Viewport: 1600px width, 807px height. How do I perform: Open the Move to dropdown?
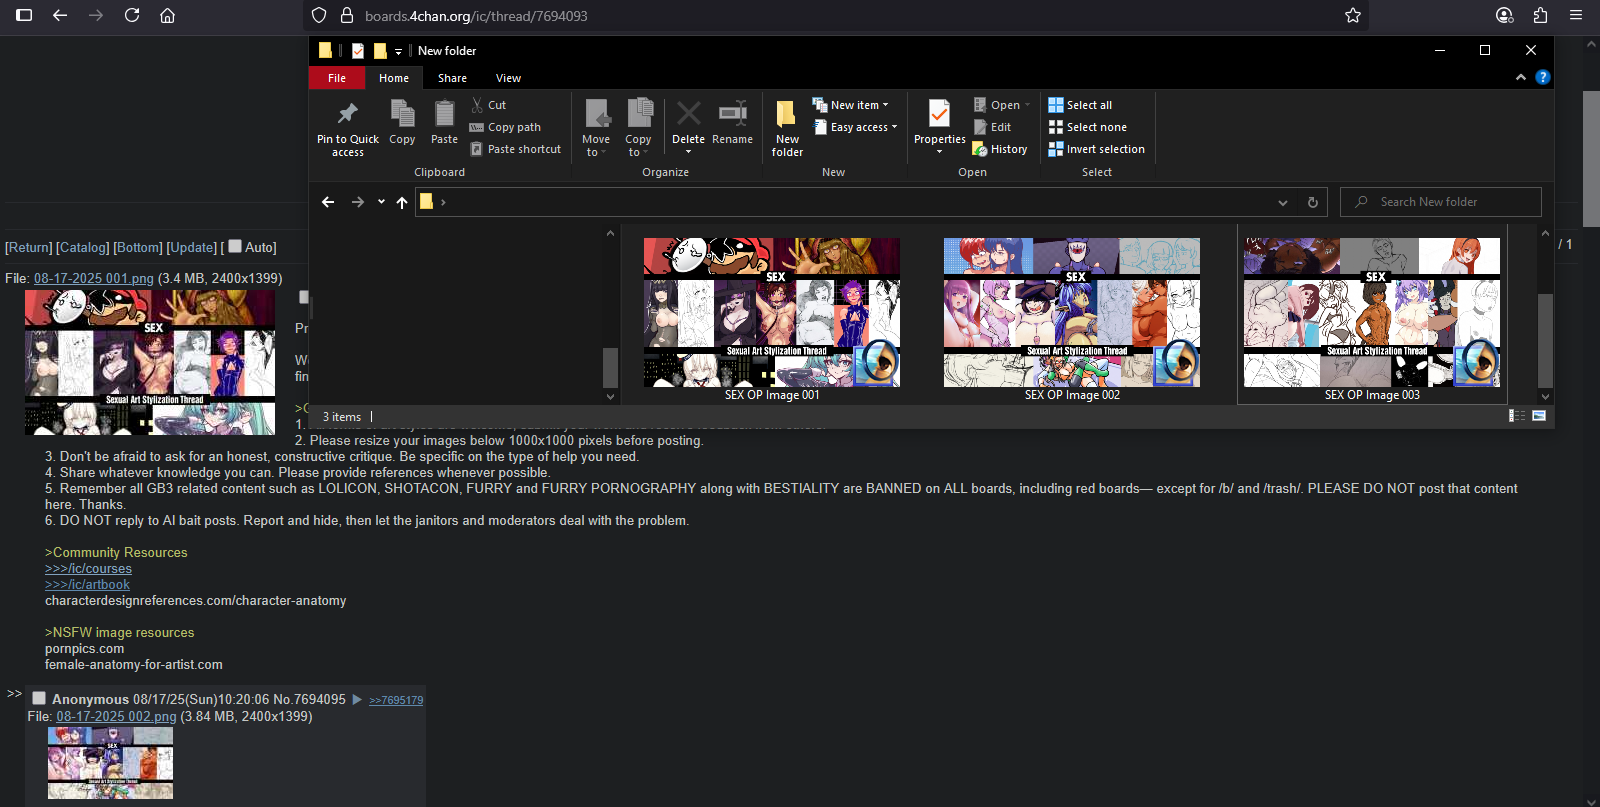(596, 145)
